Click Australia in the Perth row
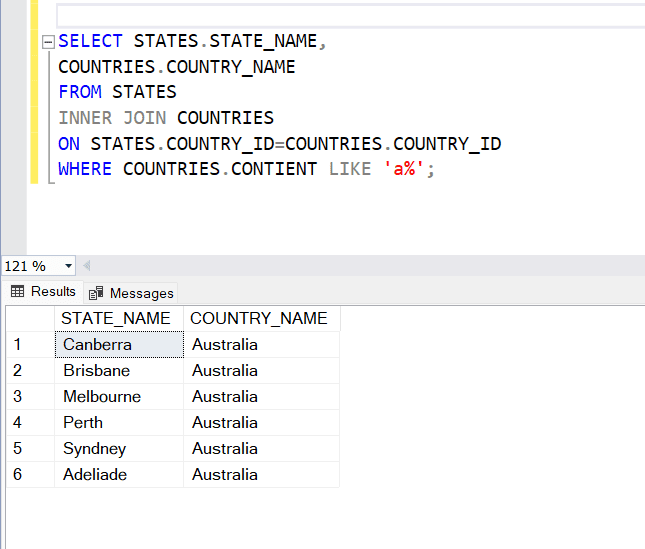 click(x=262, y=422)
